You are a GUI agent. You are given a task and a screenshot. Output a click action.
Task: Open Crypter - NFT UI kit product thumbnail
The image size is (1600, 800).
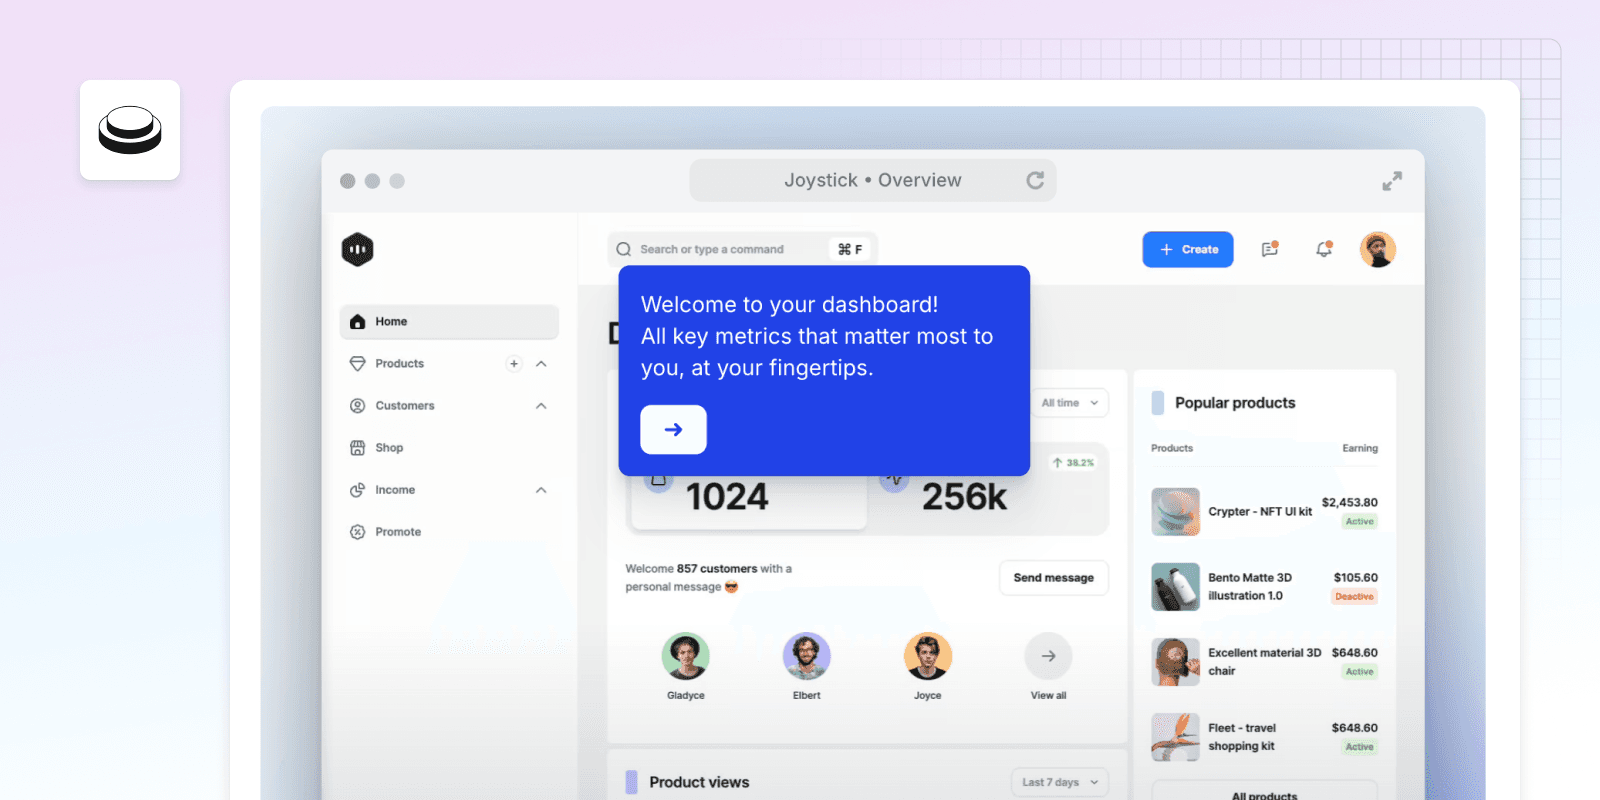(1175, 512)
